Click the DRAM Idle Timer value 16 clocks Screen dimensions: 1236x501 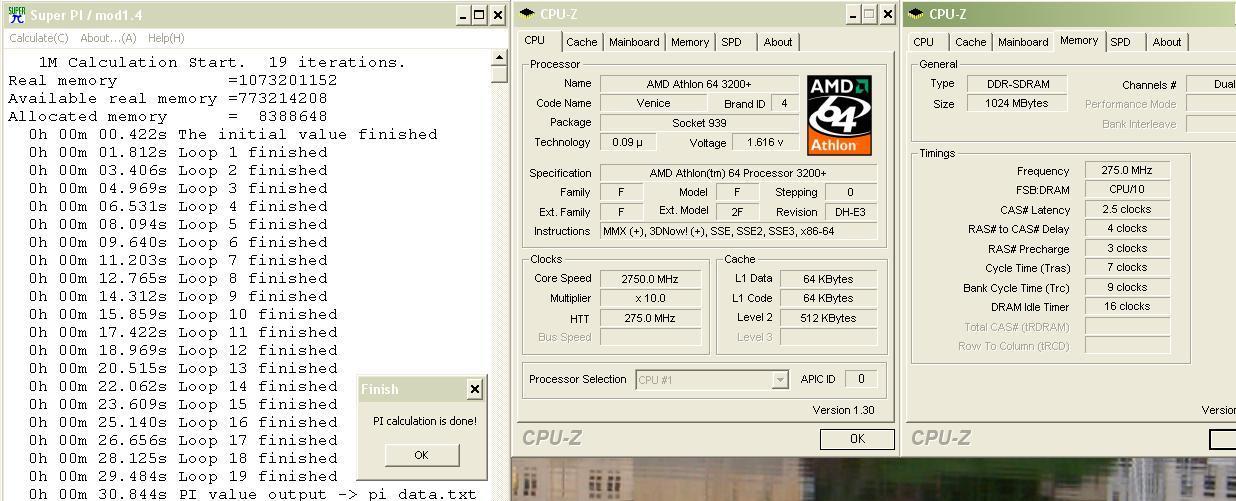pos(1127,307)
